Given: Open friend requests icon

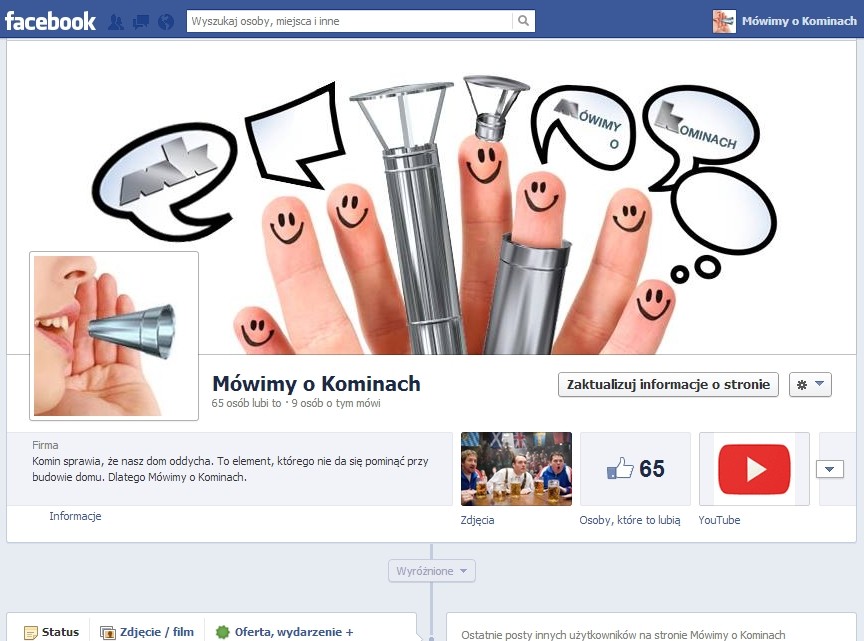Looking at the screenshot, I should [116, 22].
